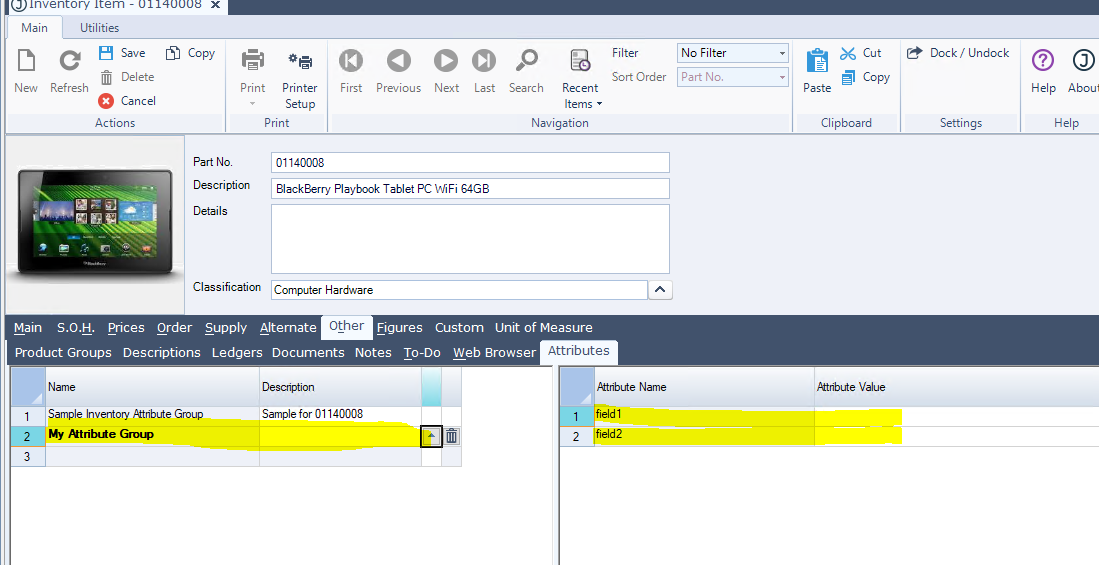Go to the First record
Screen dimensions: 1099x565
tap(351, 61)
